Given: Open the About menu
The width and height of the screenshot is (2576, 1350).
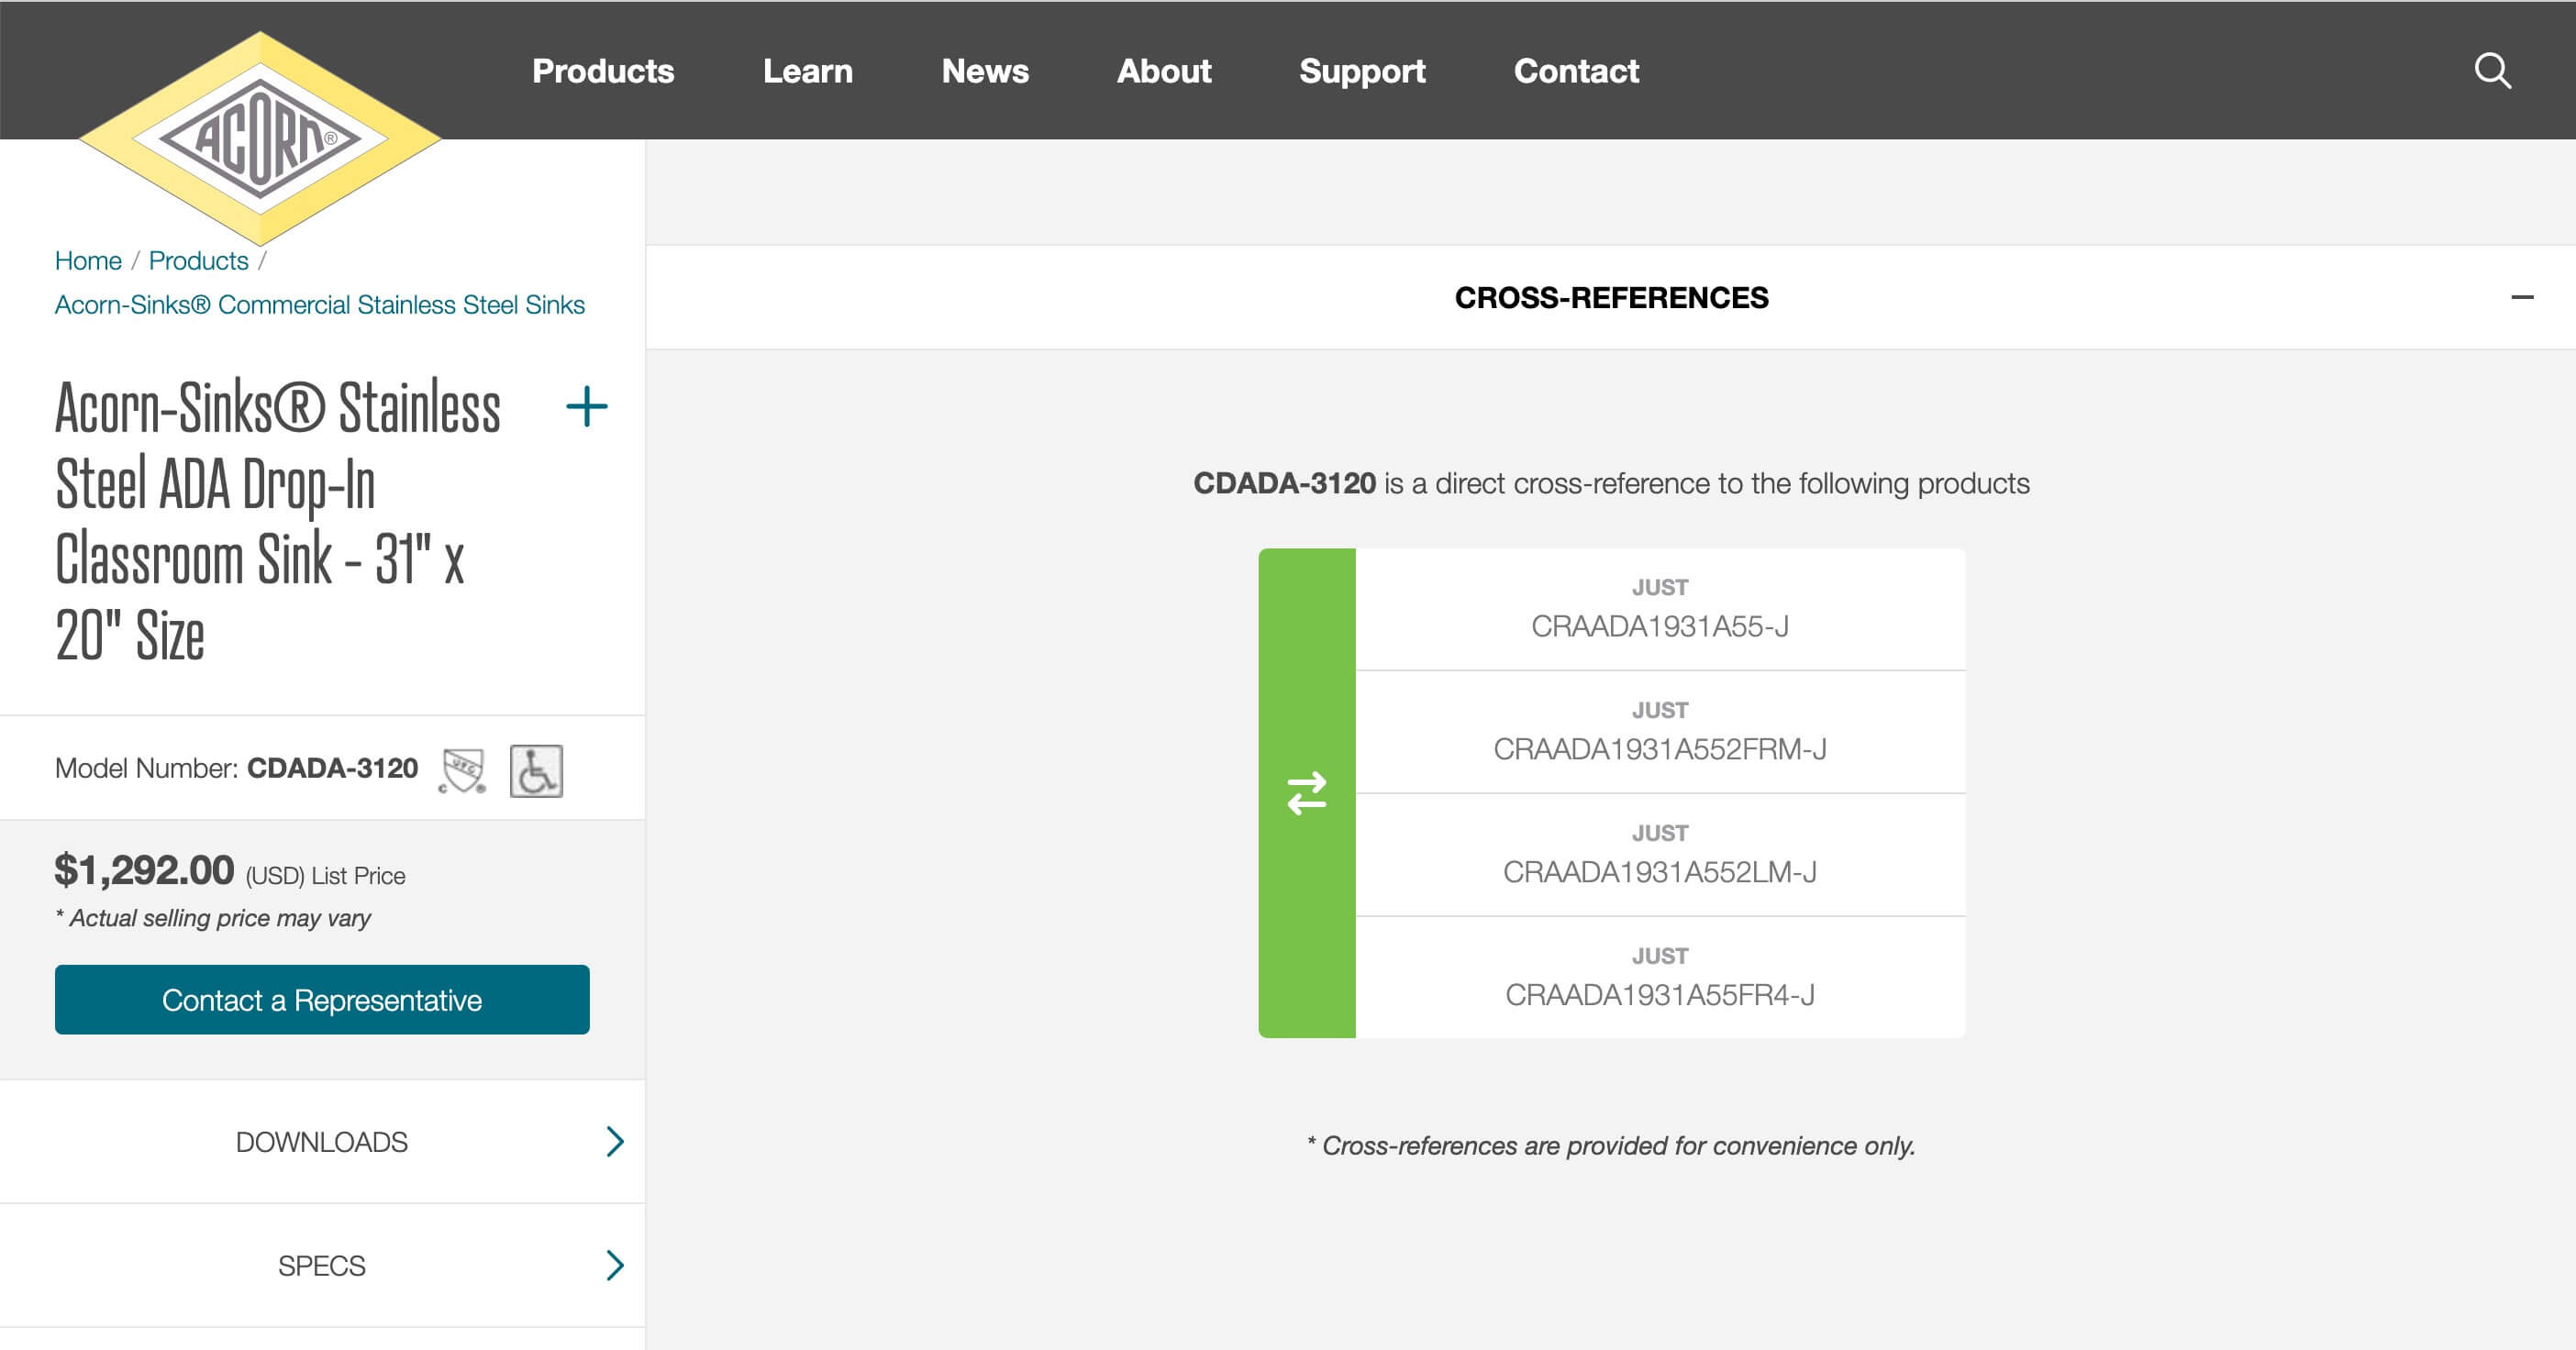Looking at the screenshot, I should (1163, 71).
